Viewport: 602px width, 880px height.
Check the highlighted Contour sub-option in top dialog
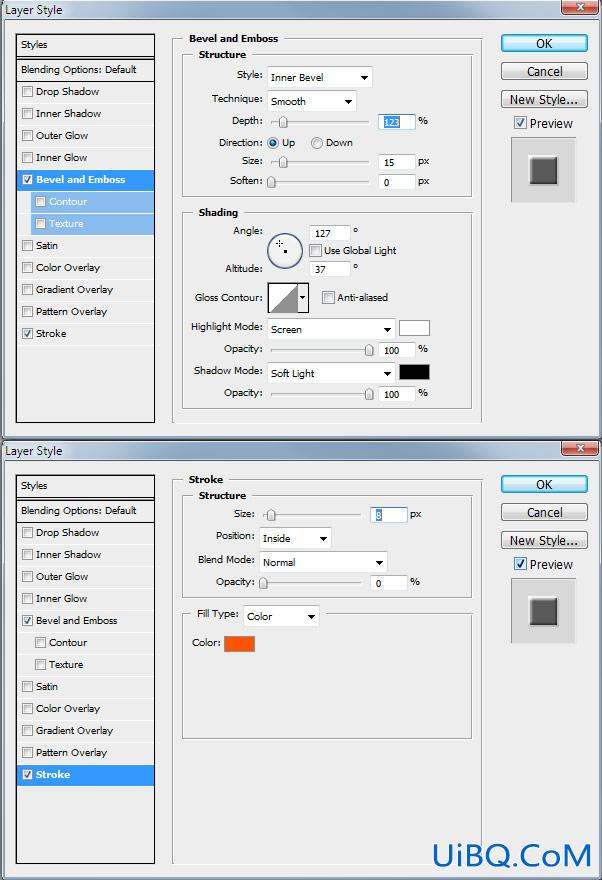[40, 201]
